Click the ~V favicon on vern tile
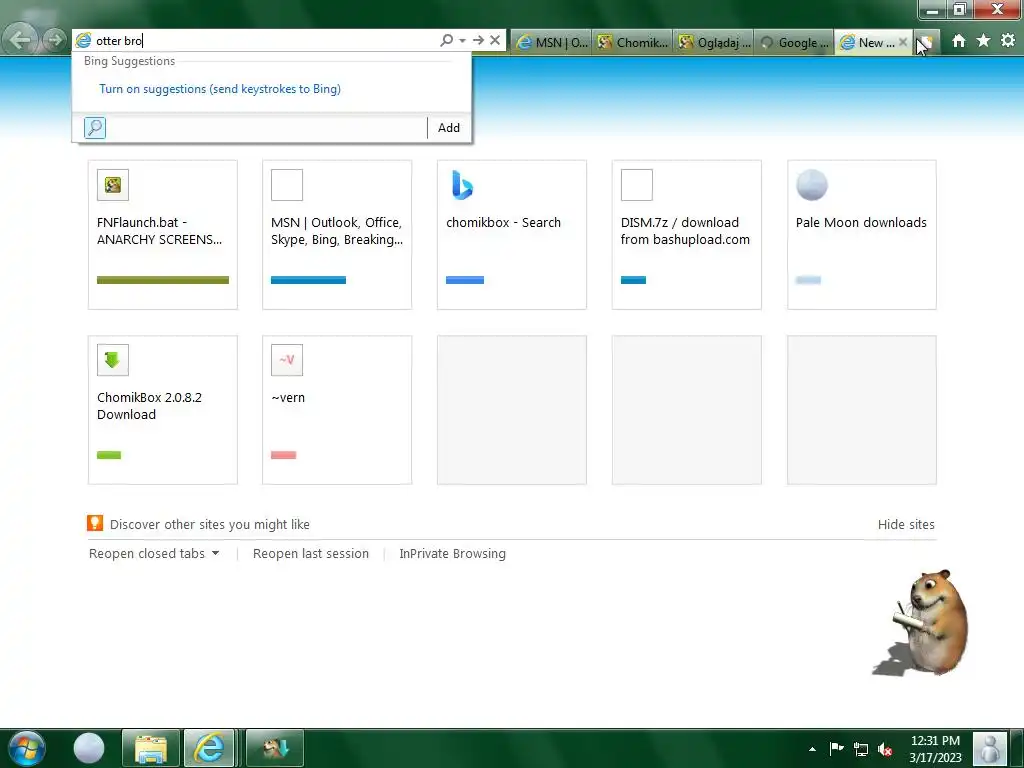The height and width of the screenshot is (768, 1024). point(287,360)
